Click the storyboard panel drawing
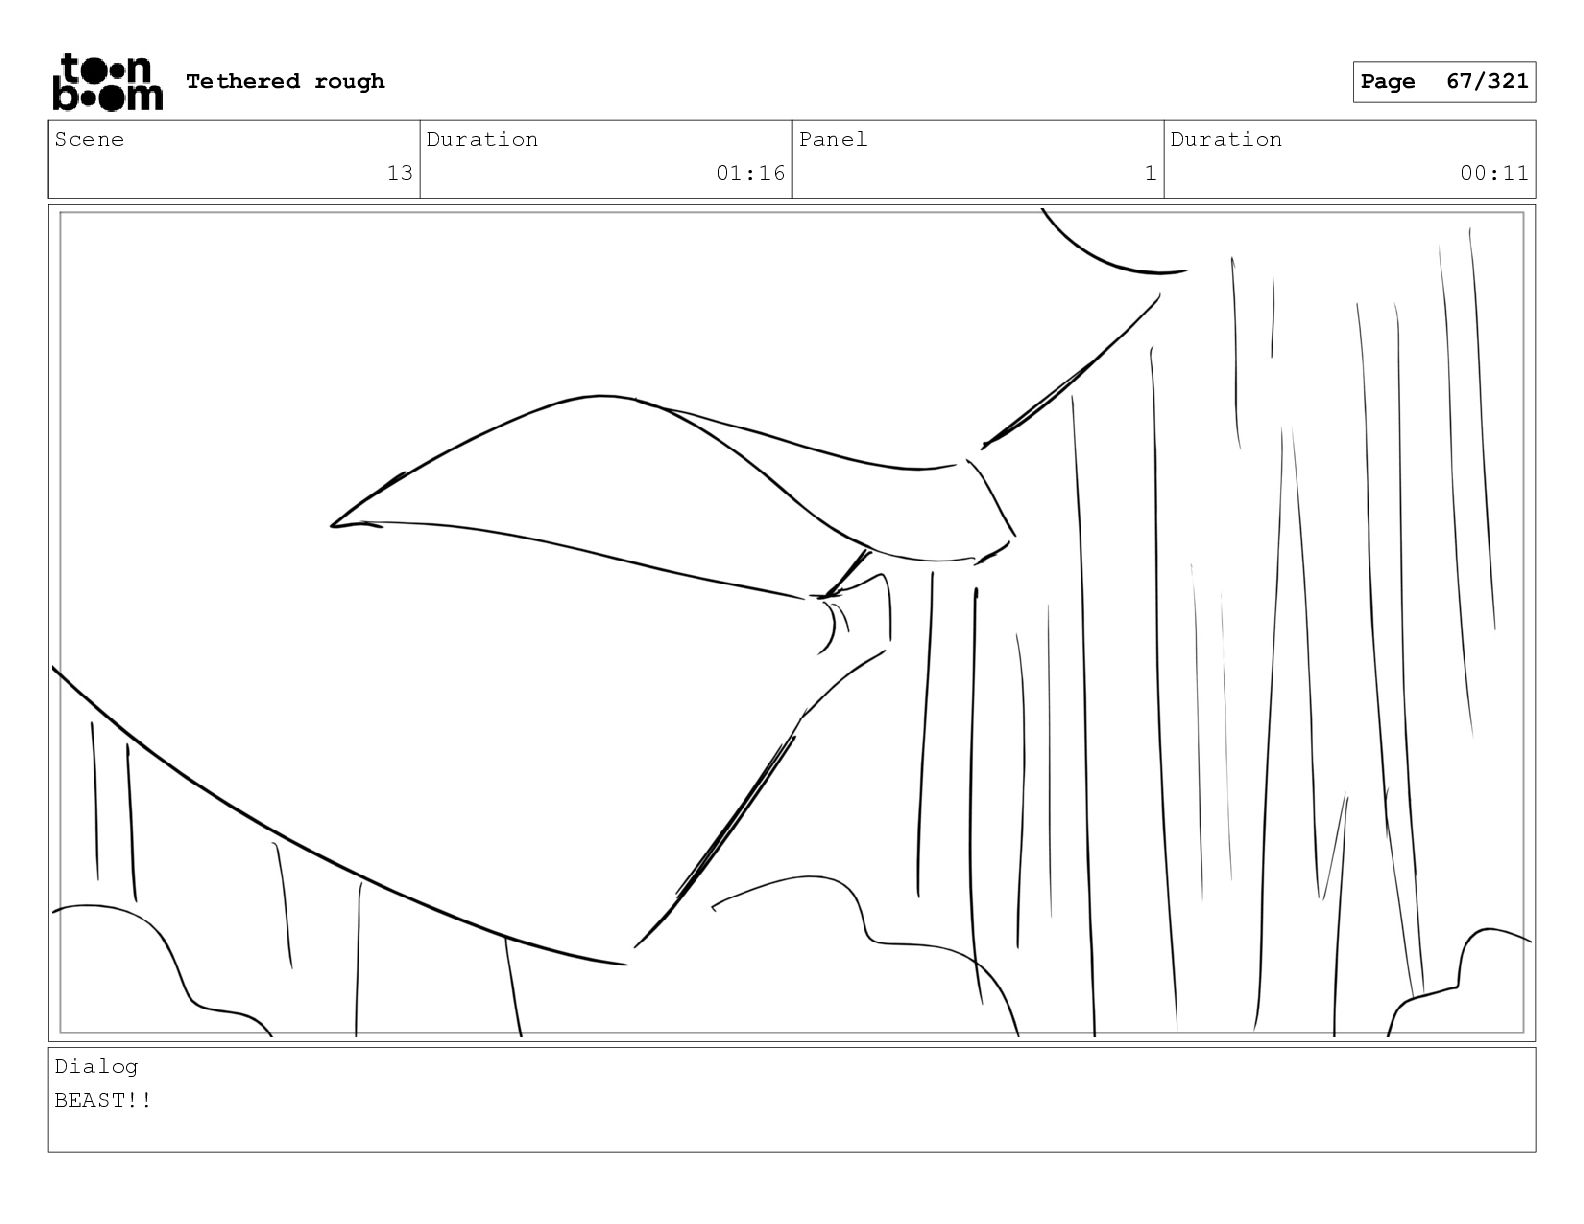The width and height of the screenshot is (1584, 1224). 792,622
